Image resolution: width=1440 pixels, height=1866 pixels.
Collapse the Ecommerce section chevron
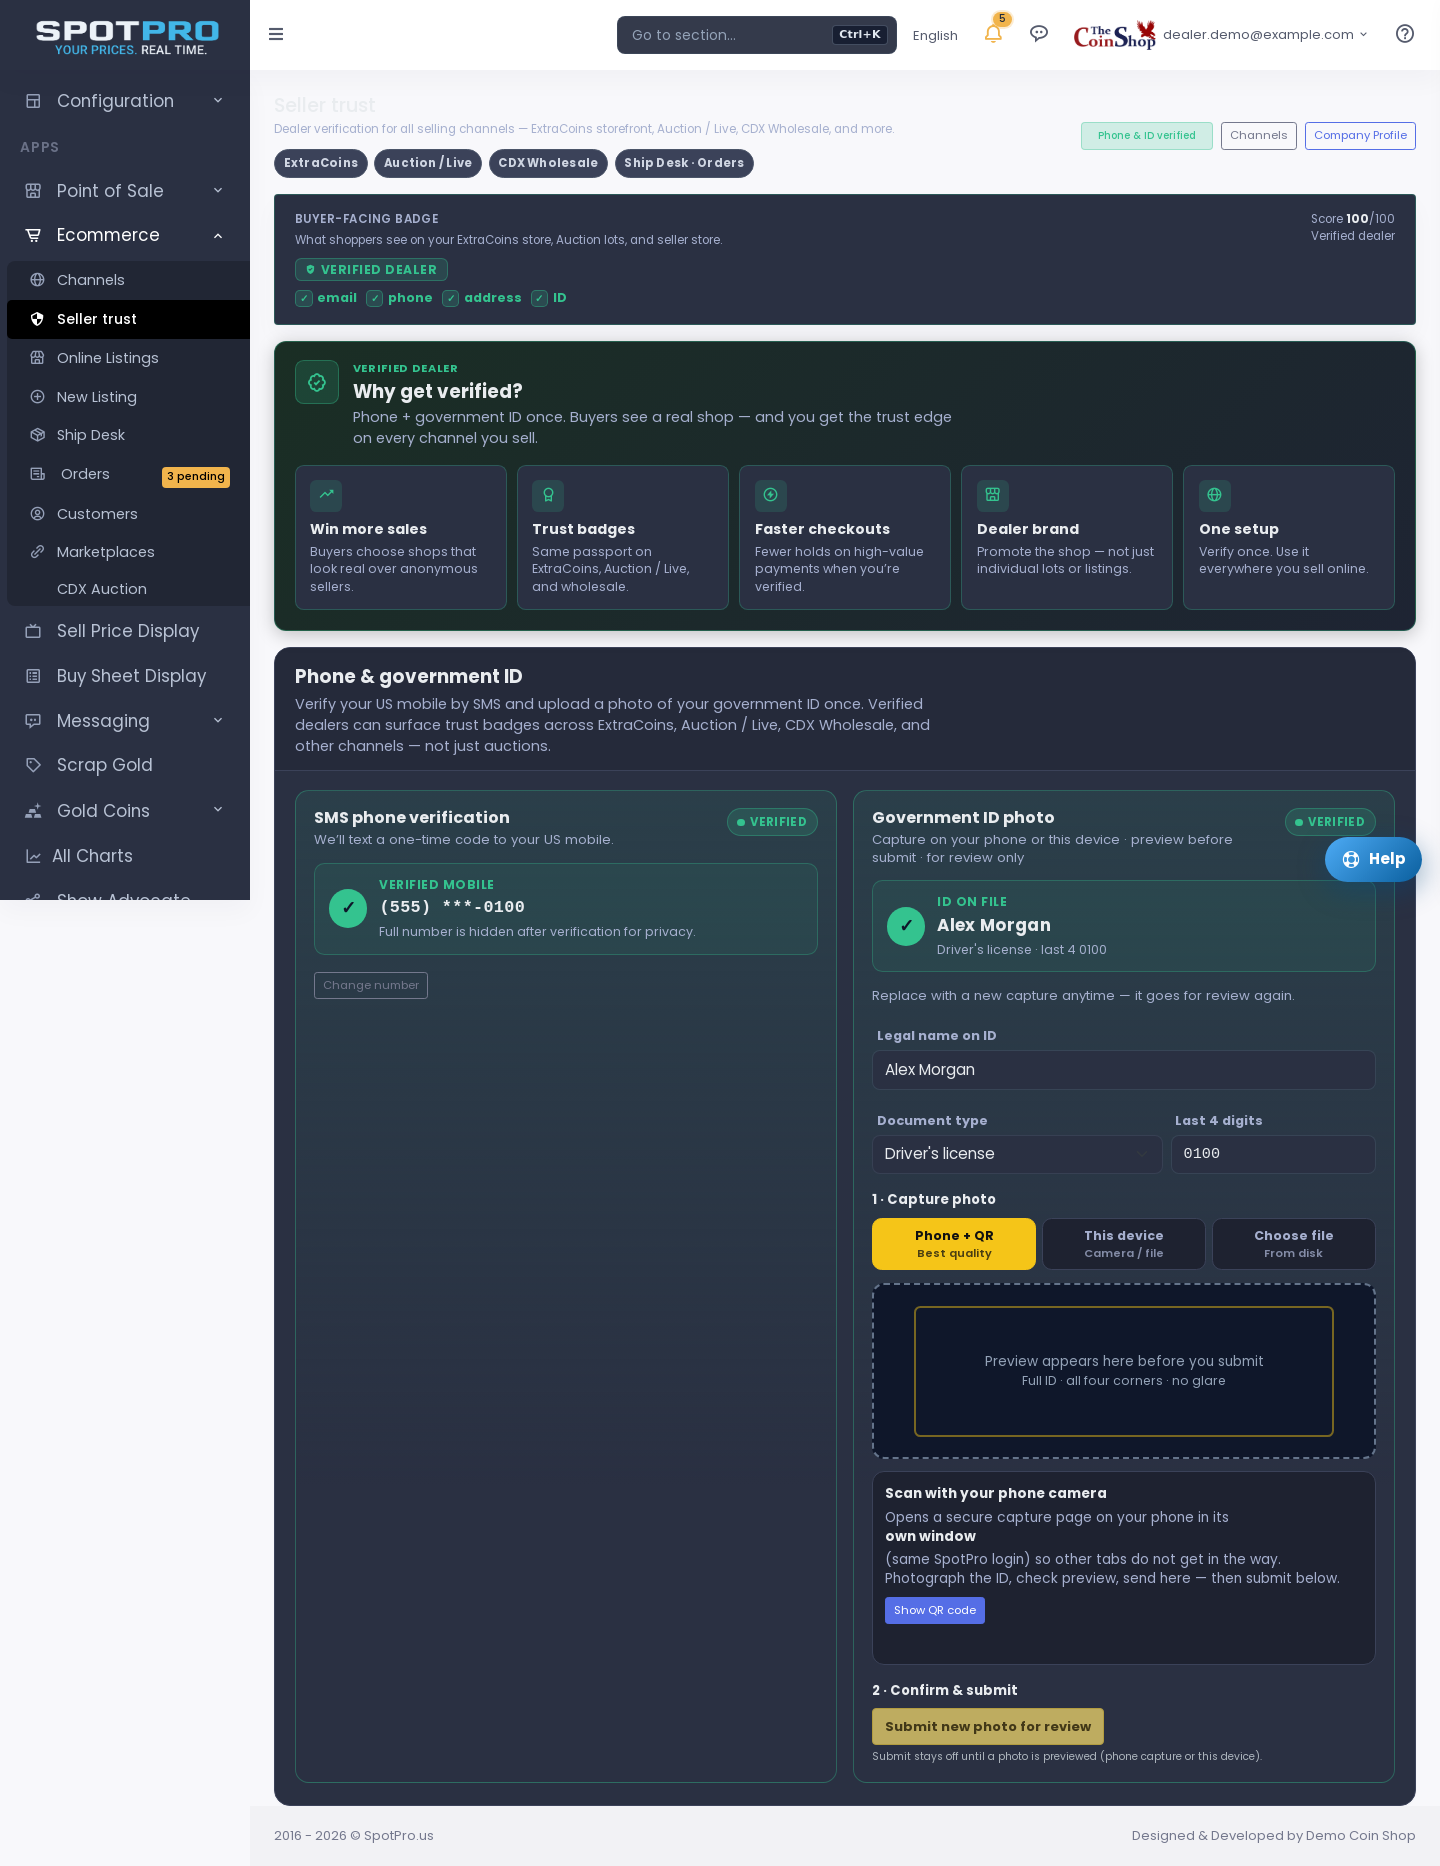tap(218, 235)
